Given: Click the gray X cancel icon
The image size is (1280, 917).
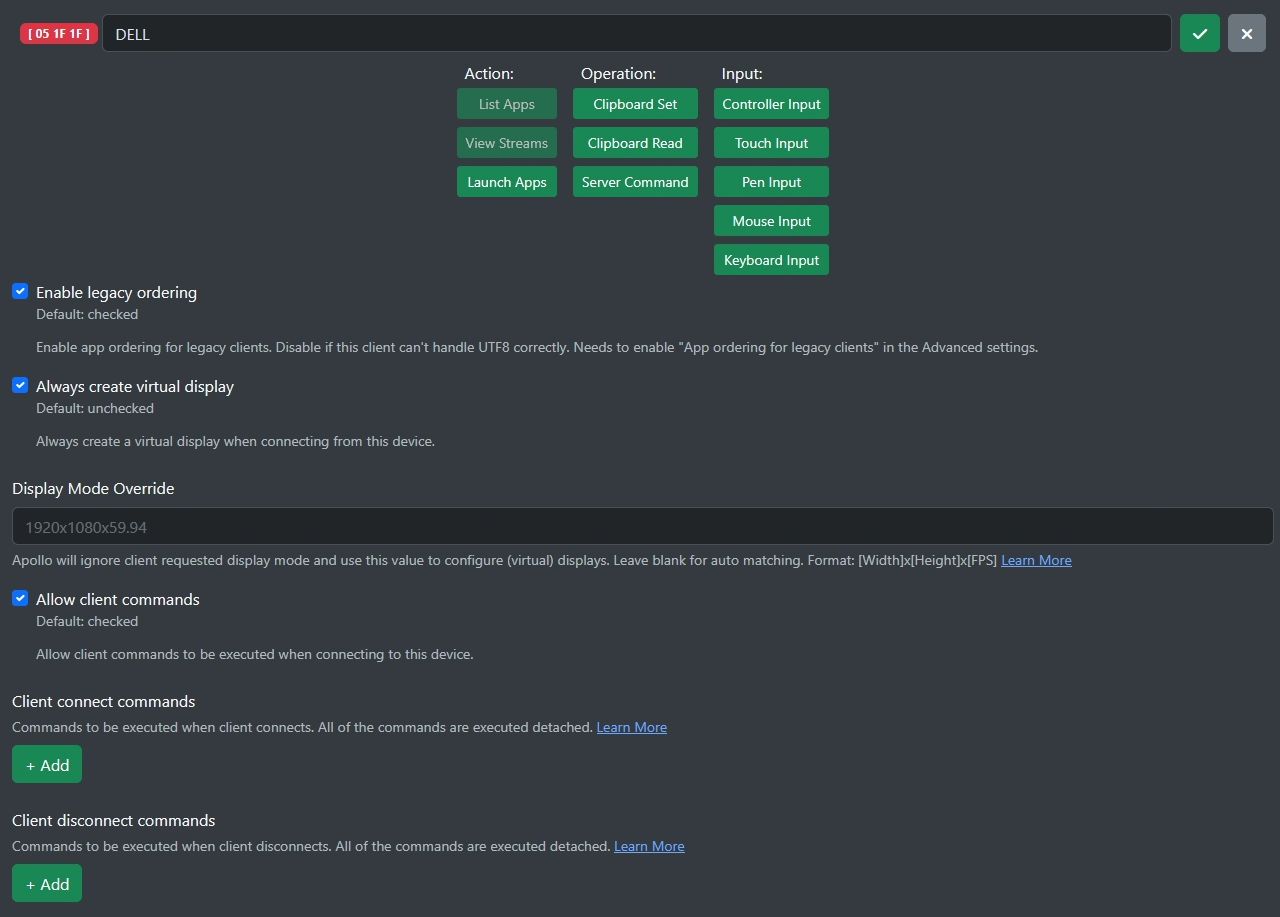Looking at the screenshot, I should pyautogui.click(x=1246, y=33).
